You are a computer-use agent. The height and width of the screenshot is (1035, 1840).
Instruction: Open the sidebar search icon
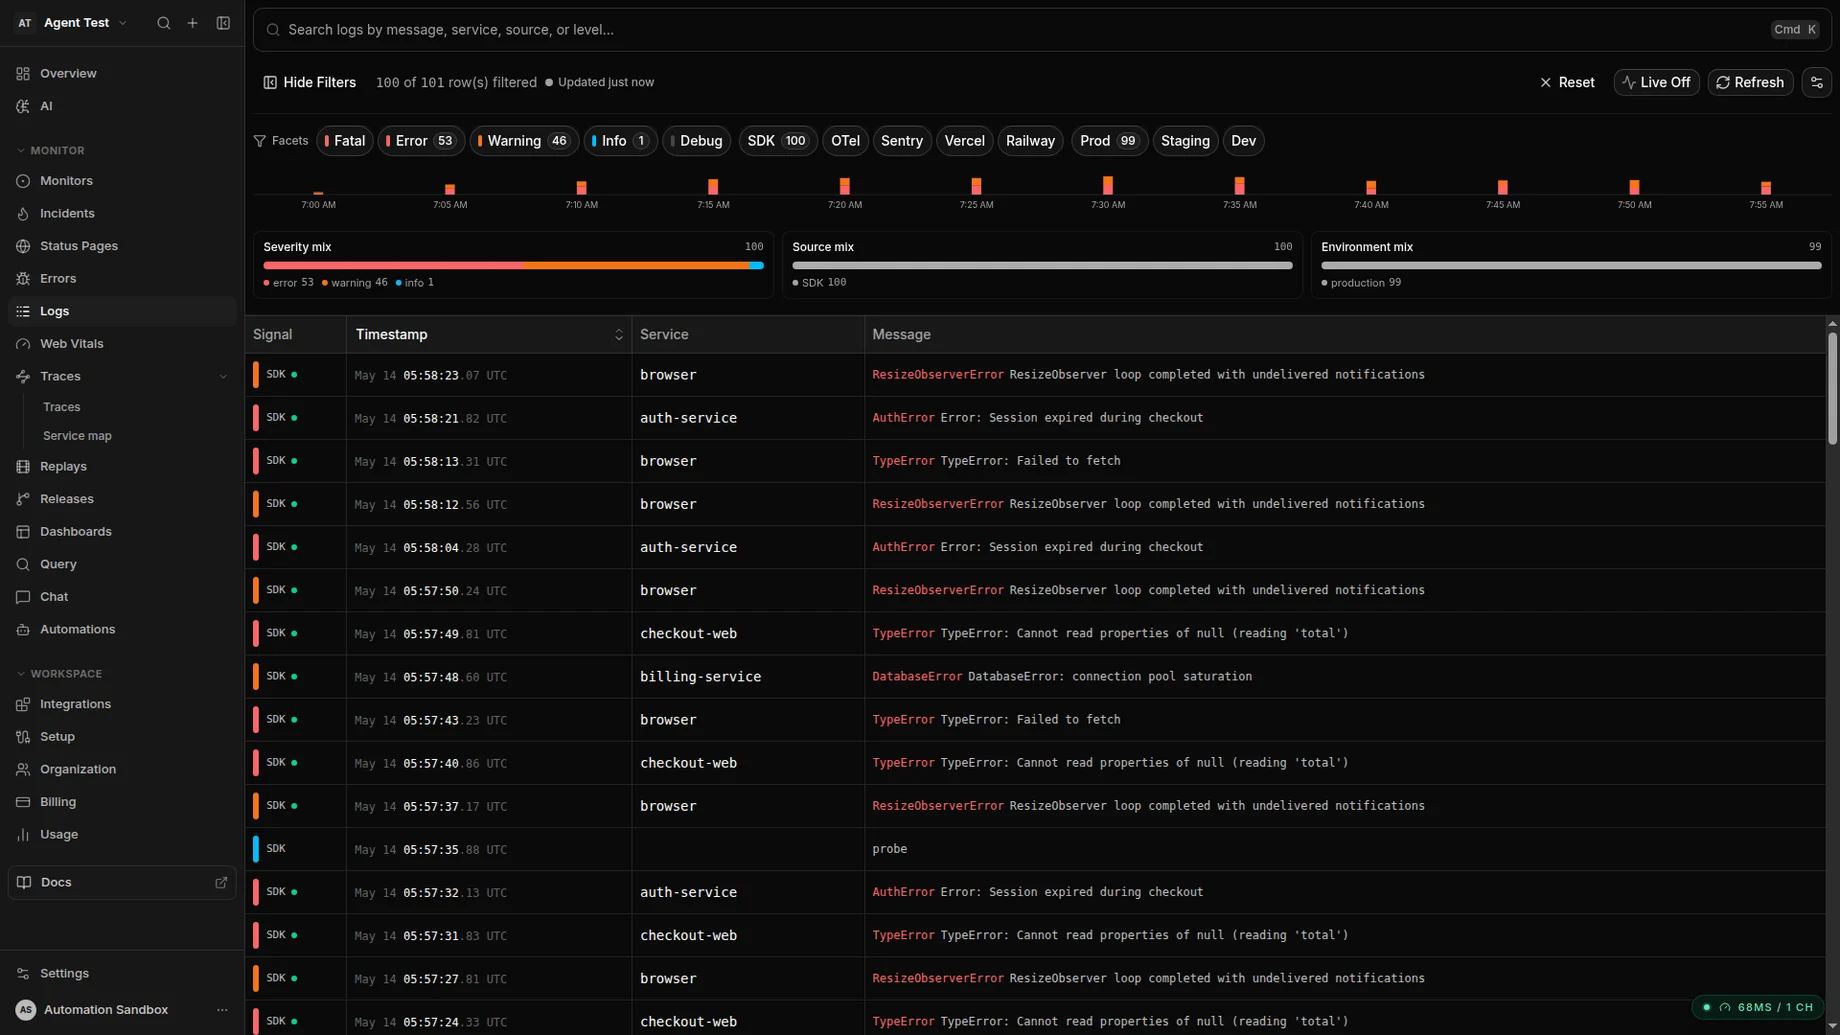(x=164, y=23)
